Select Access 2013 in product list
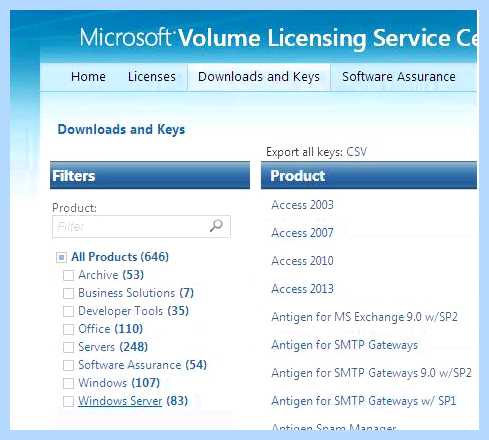Viewport: 489px width, 440px height. pyautogui.click(x=302, y=289)
